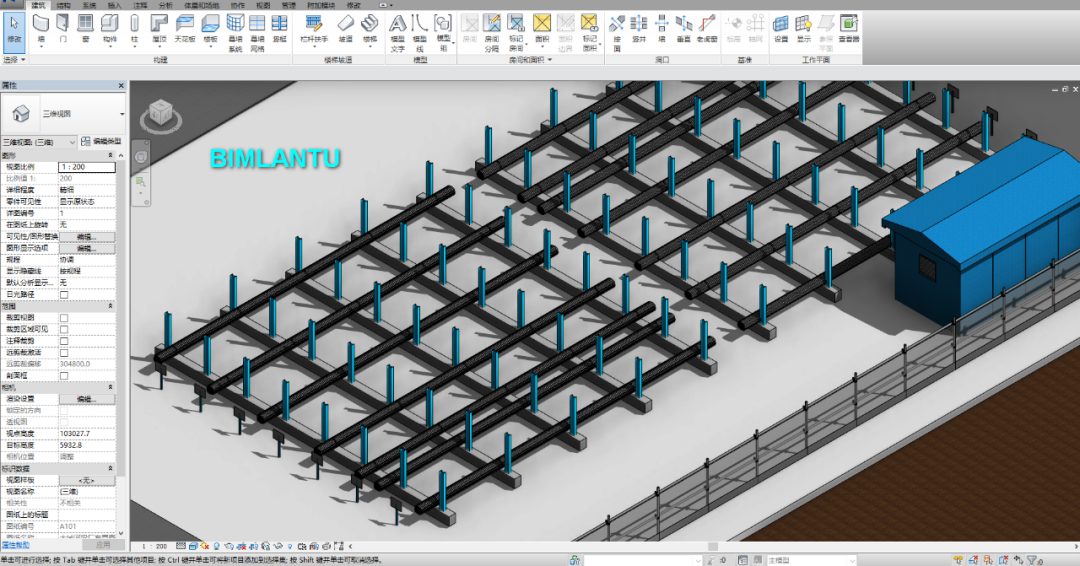Click the View Scale 1 : 200 input field
The image size is (1080, 566).
point(87,167)
